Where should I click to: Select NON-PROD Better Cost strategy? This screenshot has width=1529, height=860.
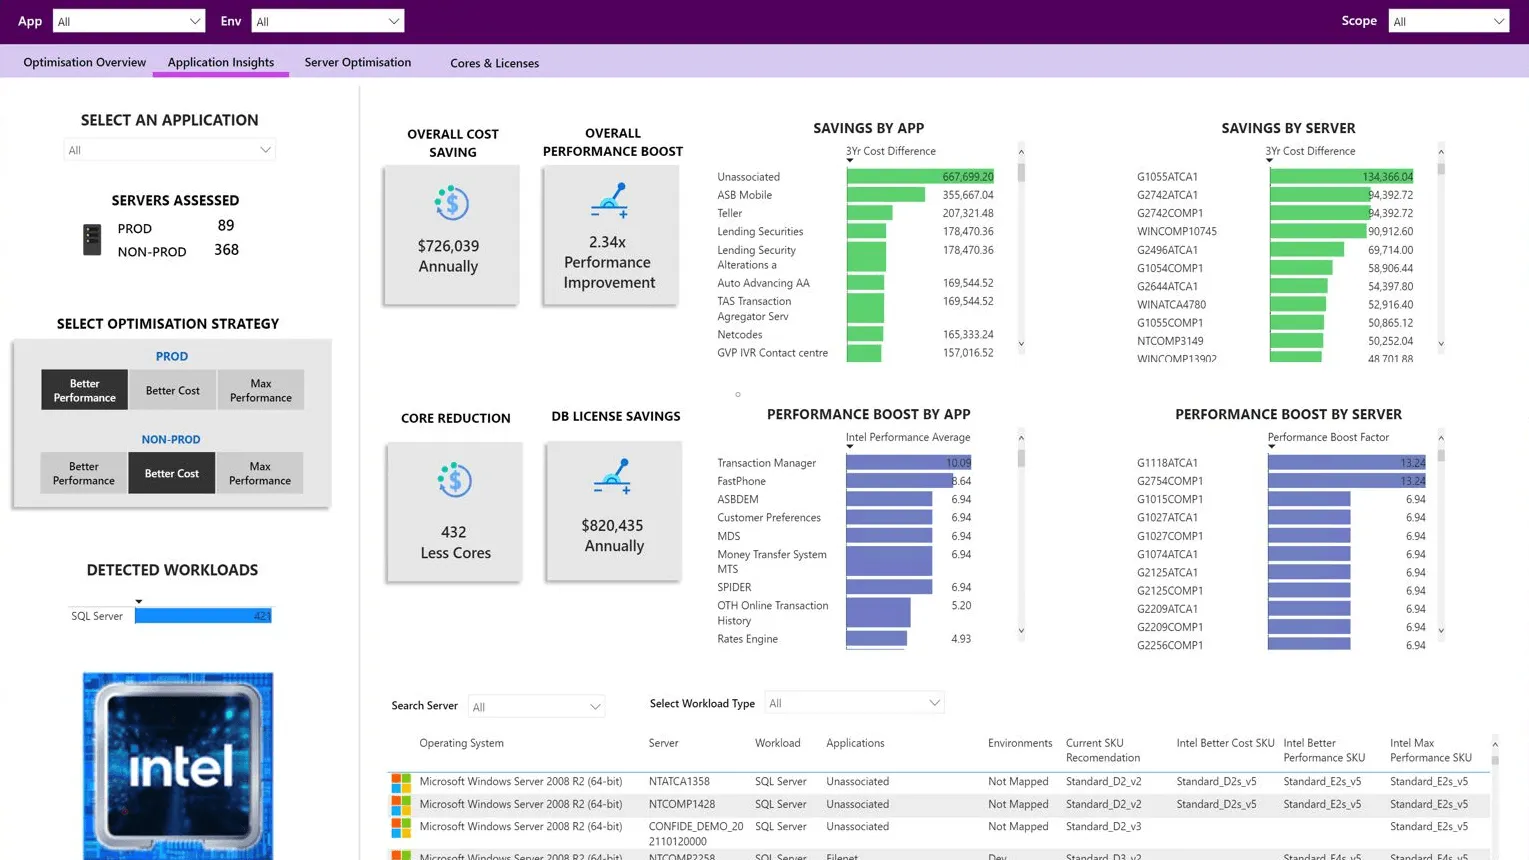tap(171, 473)
